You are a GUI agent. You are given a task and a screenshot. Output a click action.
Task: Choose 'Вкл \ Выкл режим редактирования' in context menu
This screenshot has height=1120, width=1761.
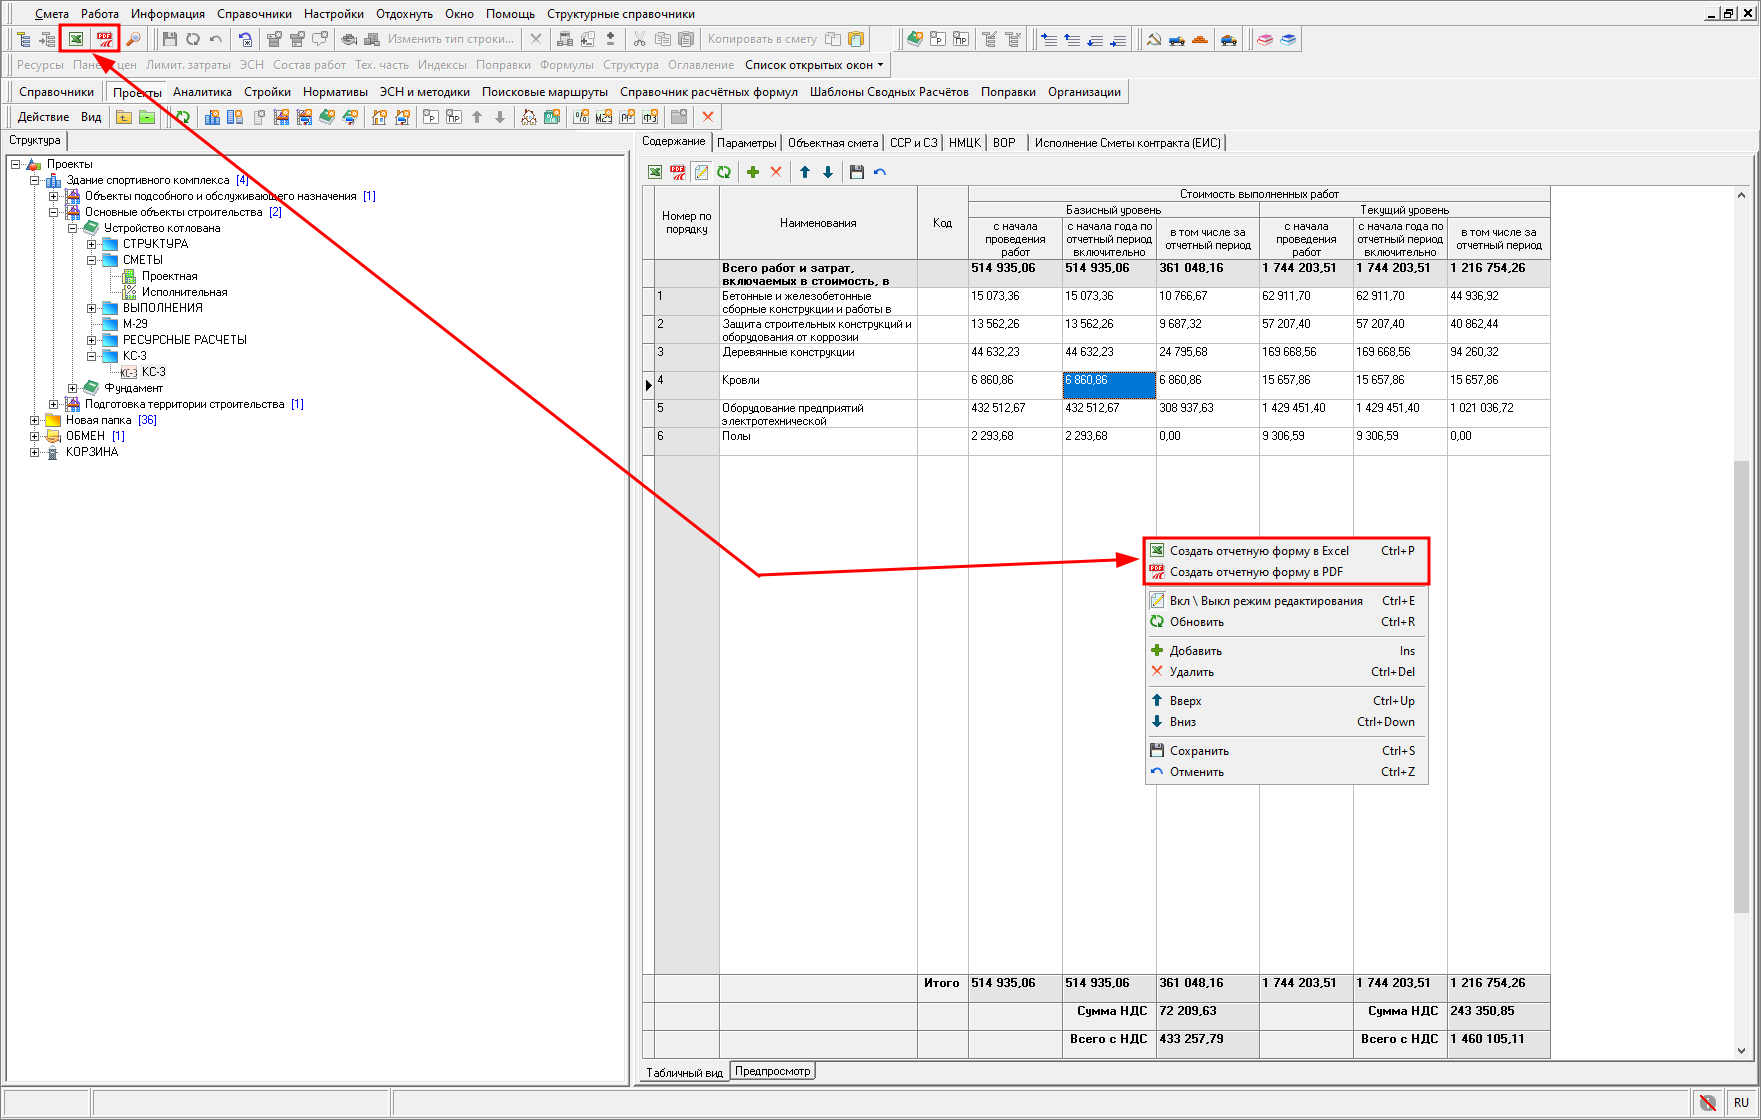(x=1266, y=601)
